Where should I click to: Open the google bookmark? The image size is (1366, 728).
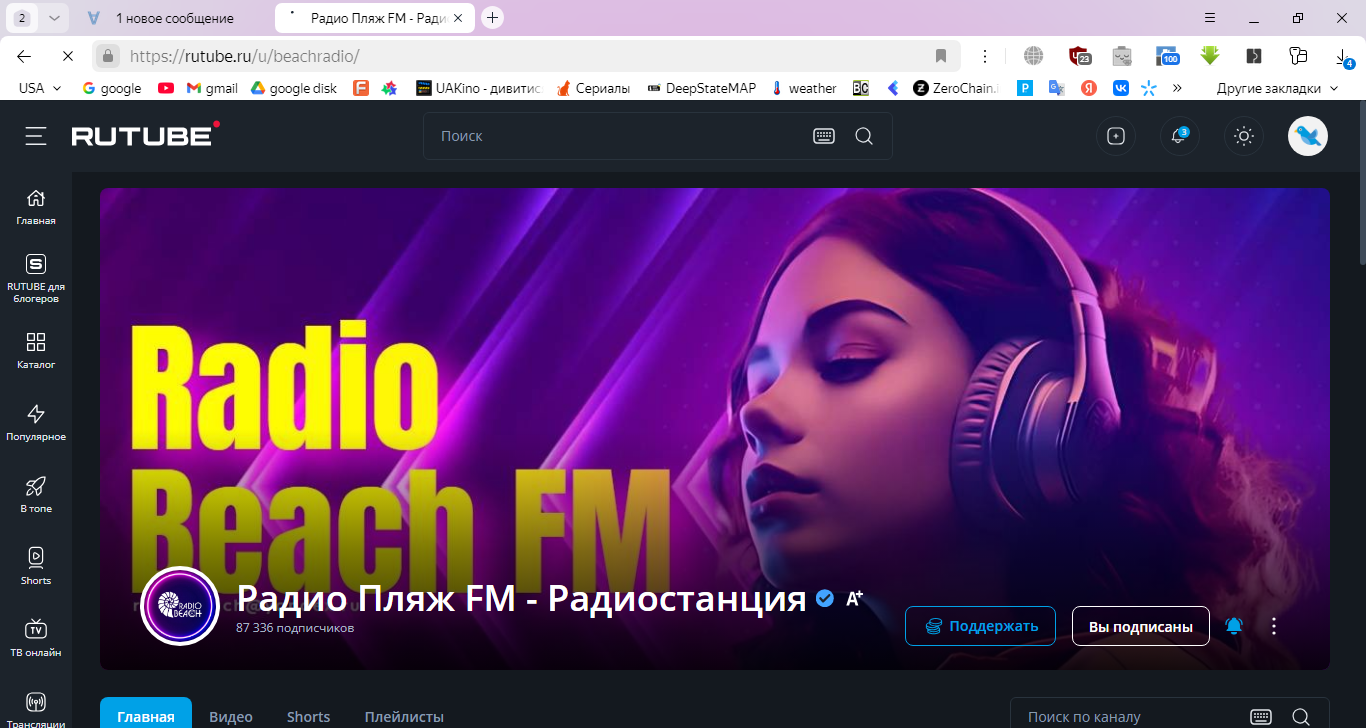[x=112, y=88]
